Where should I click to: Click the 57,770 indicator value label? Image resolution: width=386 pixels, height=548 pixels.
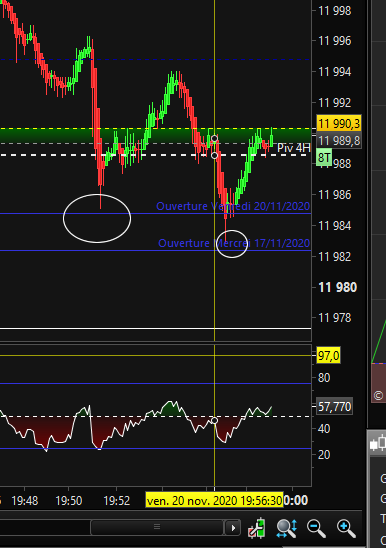tap(334, 407)
